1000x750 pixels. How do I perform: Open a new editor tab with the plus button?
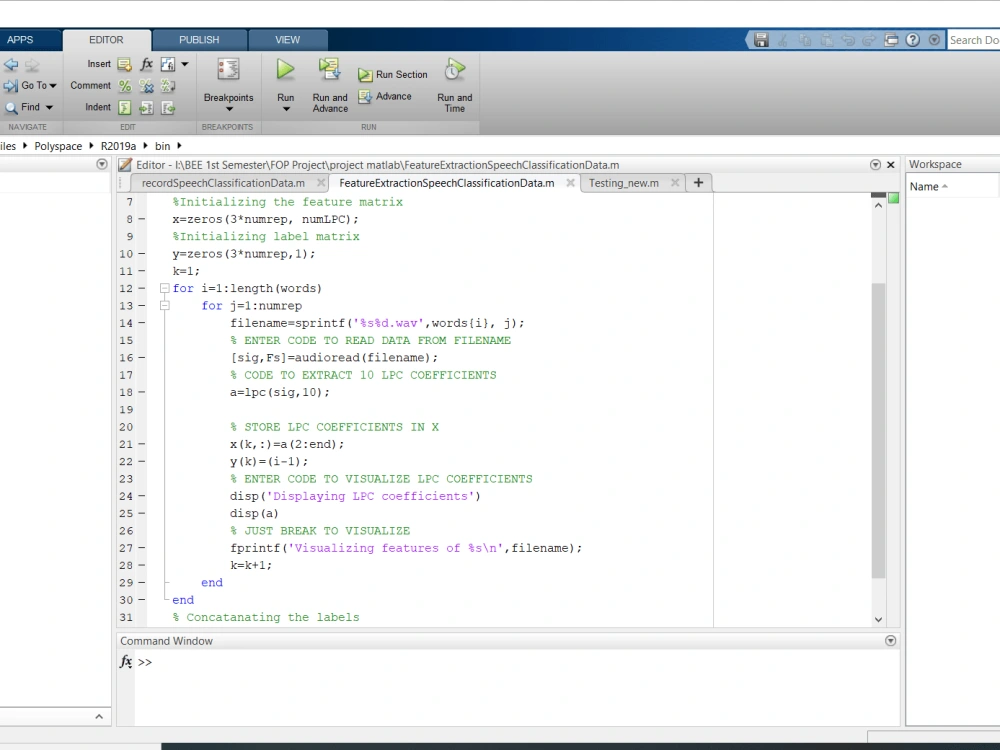click(x=698, y=183)
